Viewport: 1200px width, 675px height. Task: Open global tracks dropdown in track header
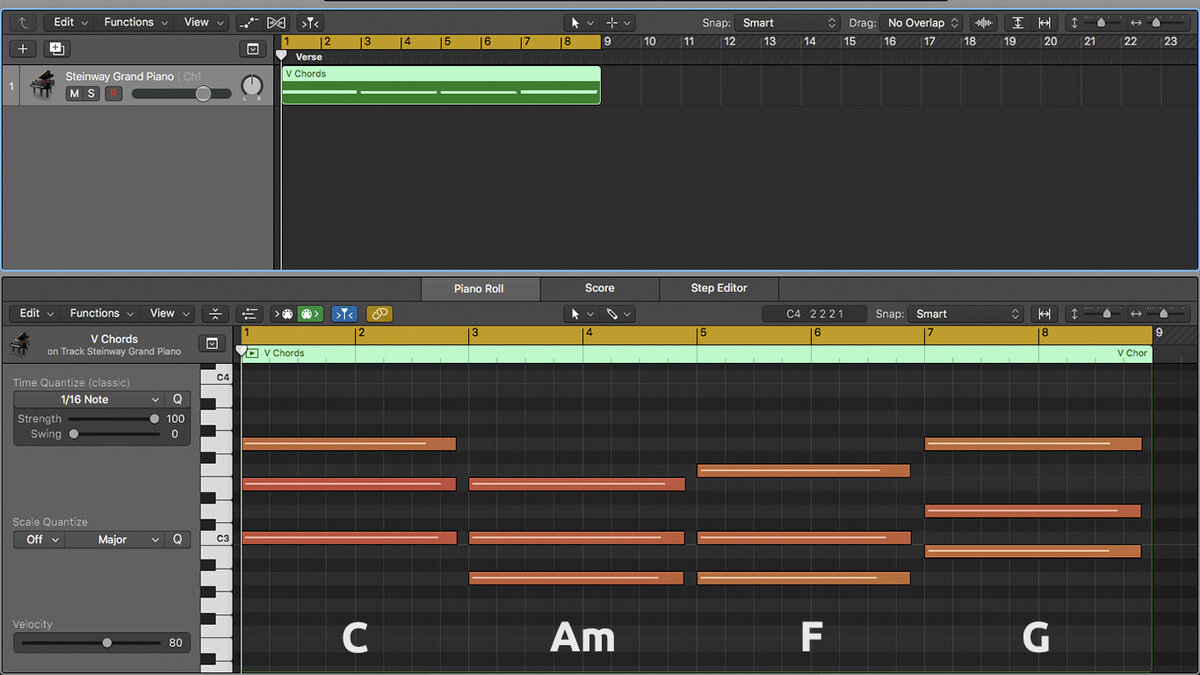[252, 48]
